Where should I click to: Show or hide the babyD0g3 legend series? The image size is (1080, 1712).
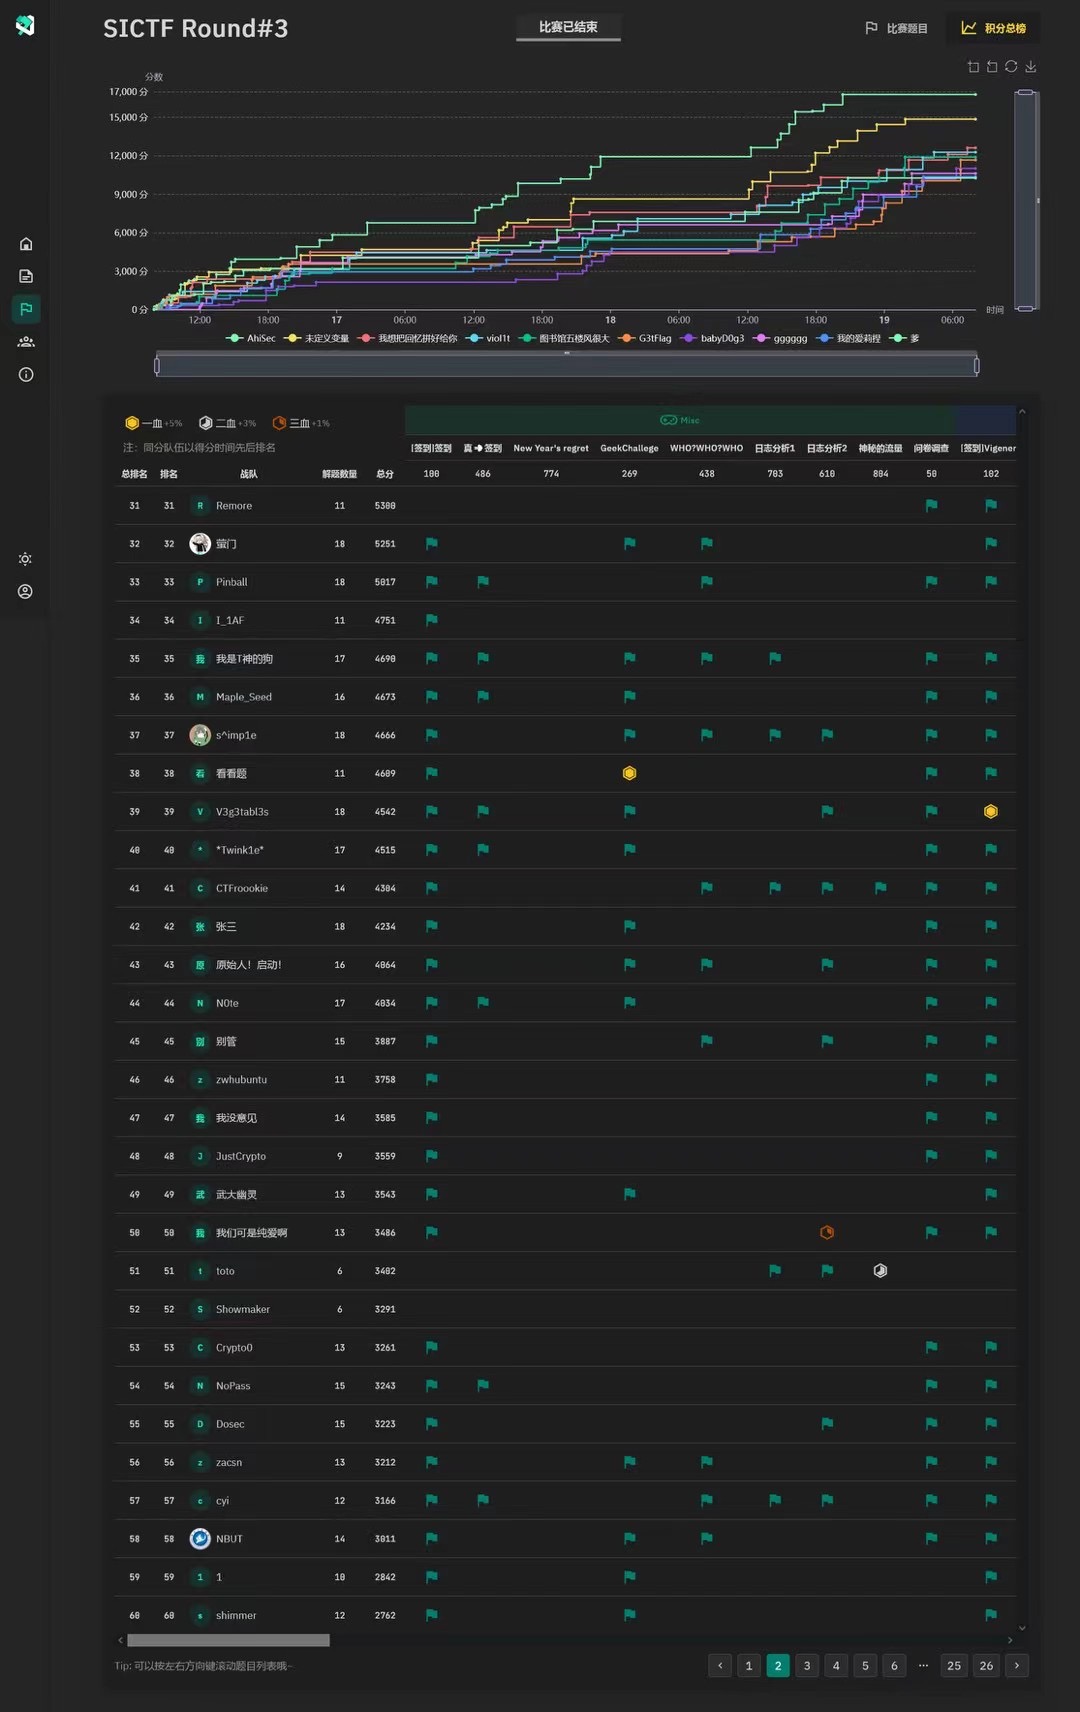tap(712, 338)
